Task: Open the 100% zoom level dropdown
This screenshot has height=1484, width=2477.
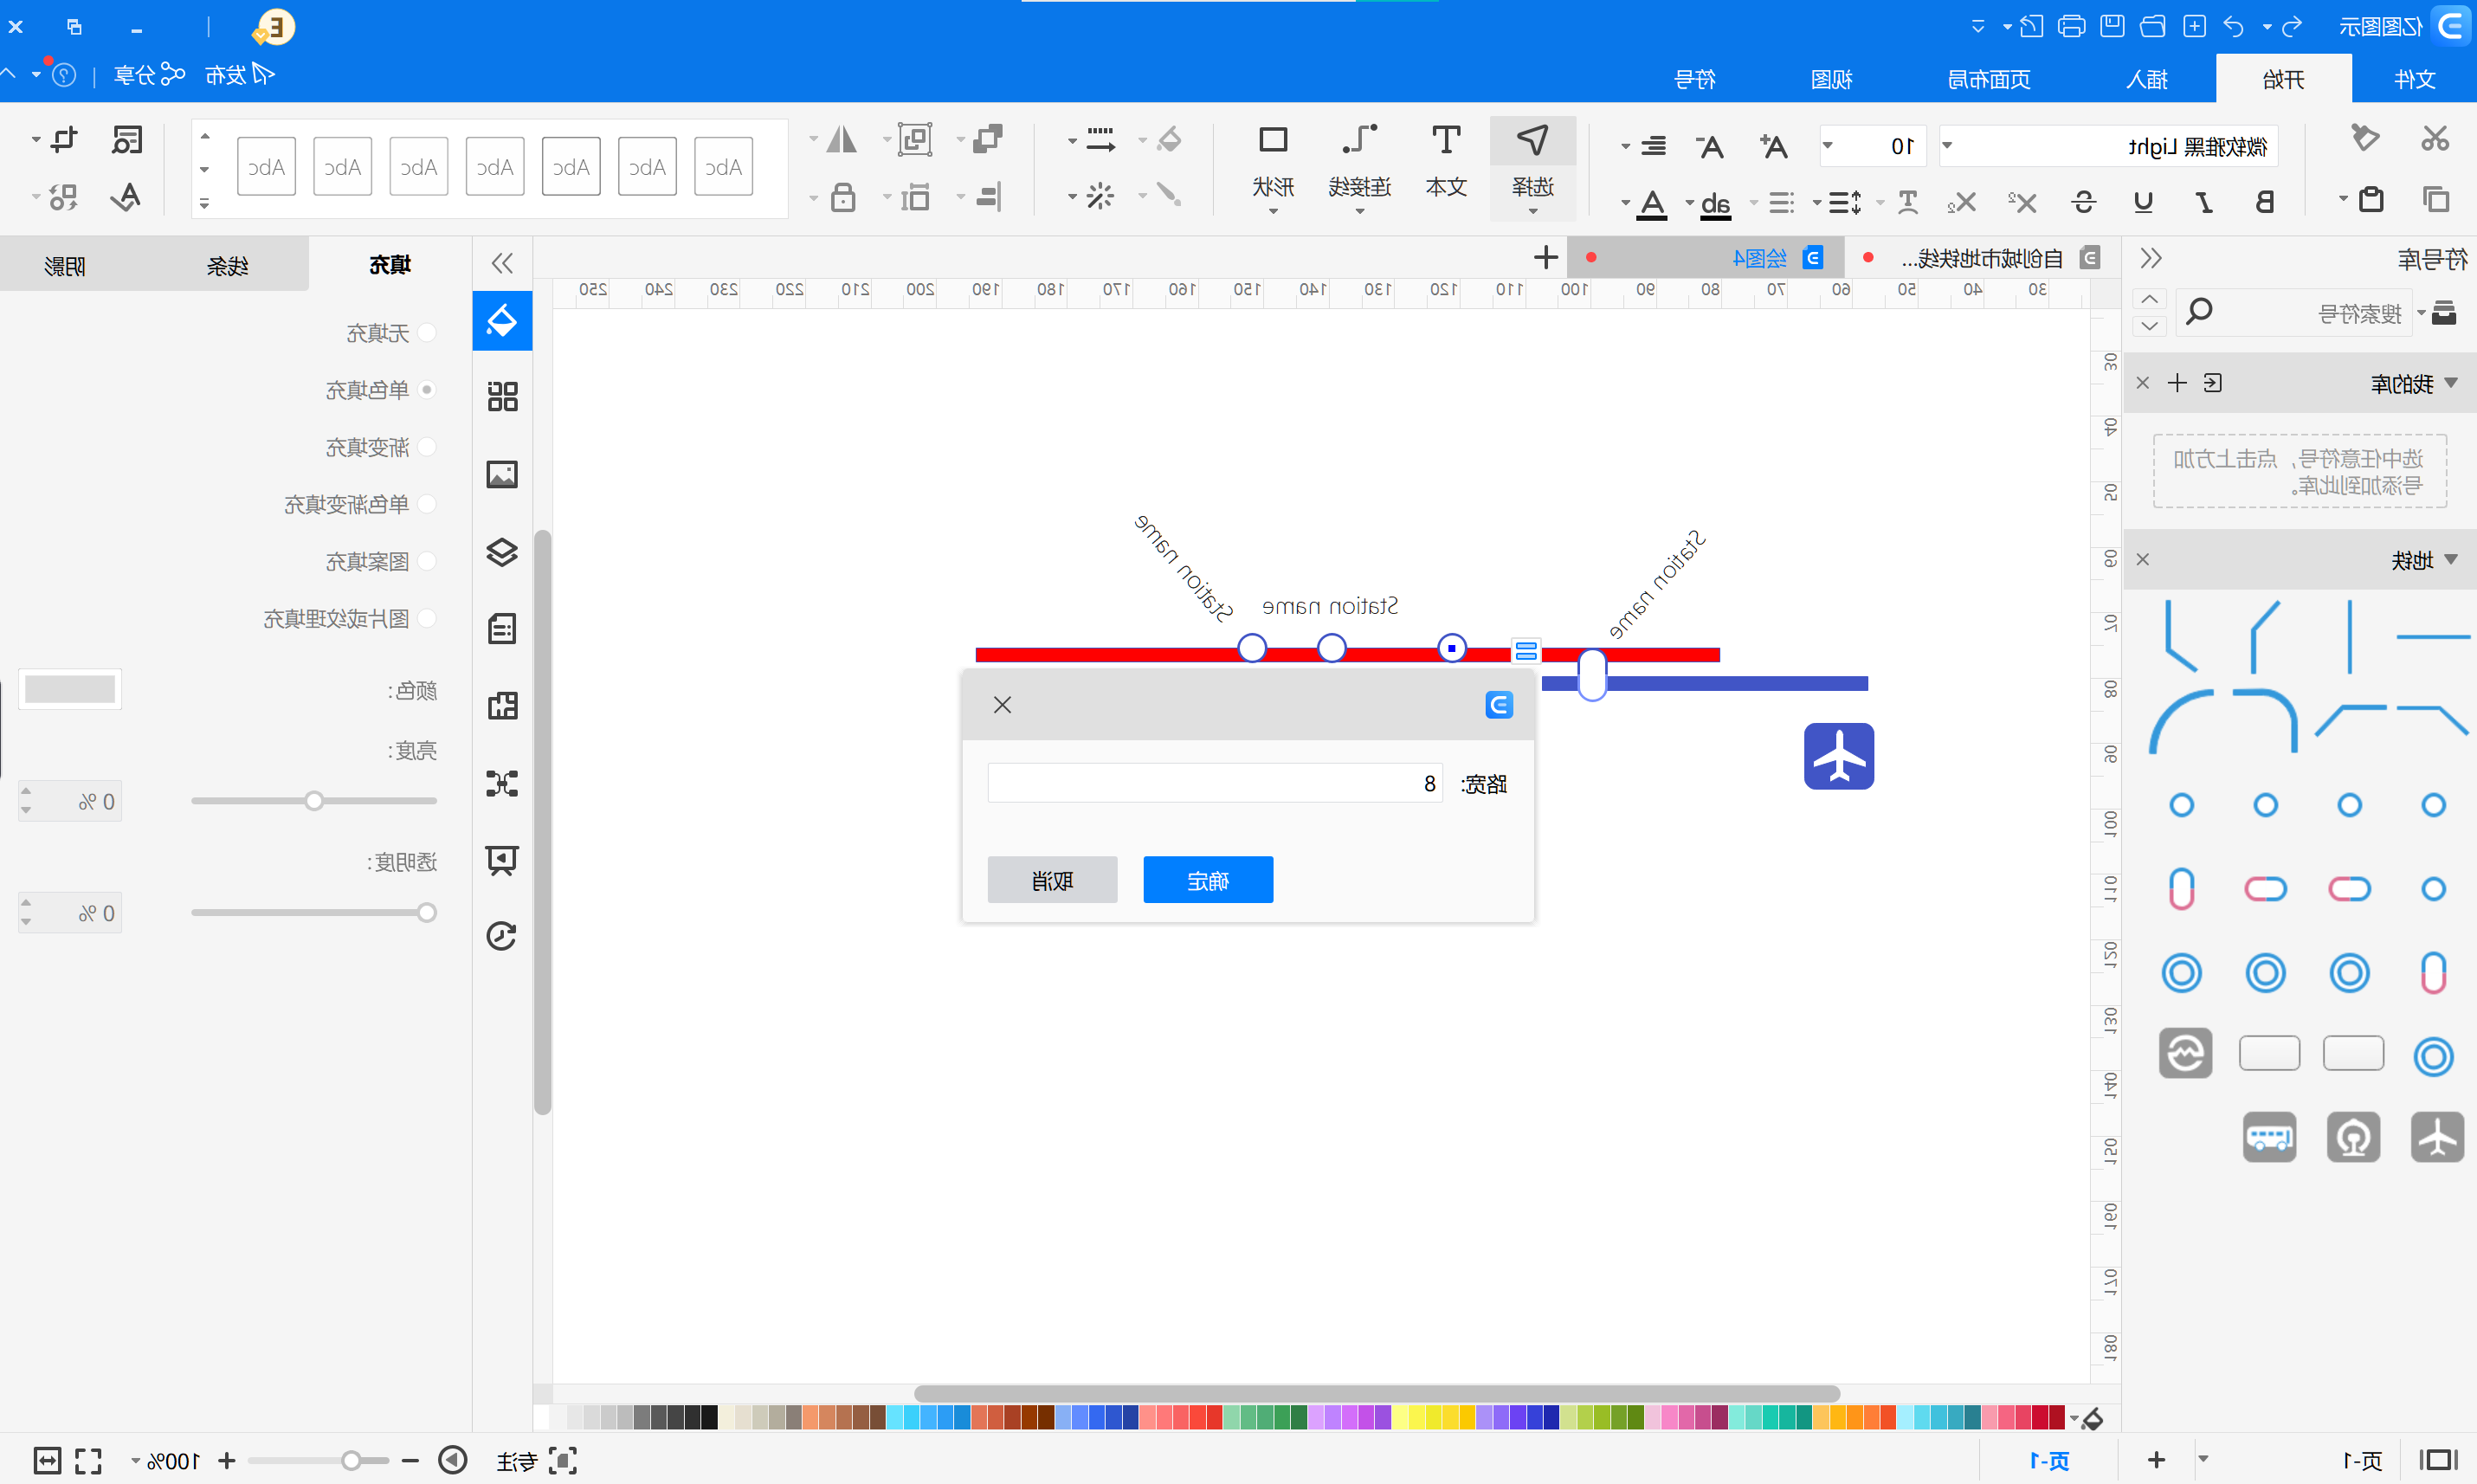Action: coord(135,1461)
